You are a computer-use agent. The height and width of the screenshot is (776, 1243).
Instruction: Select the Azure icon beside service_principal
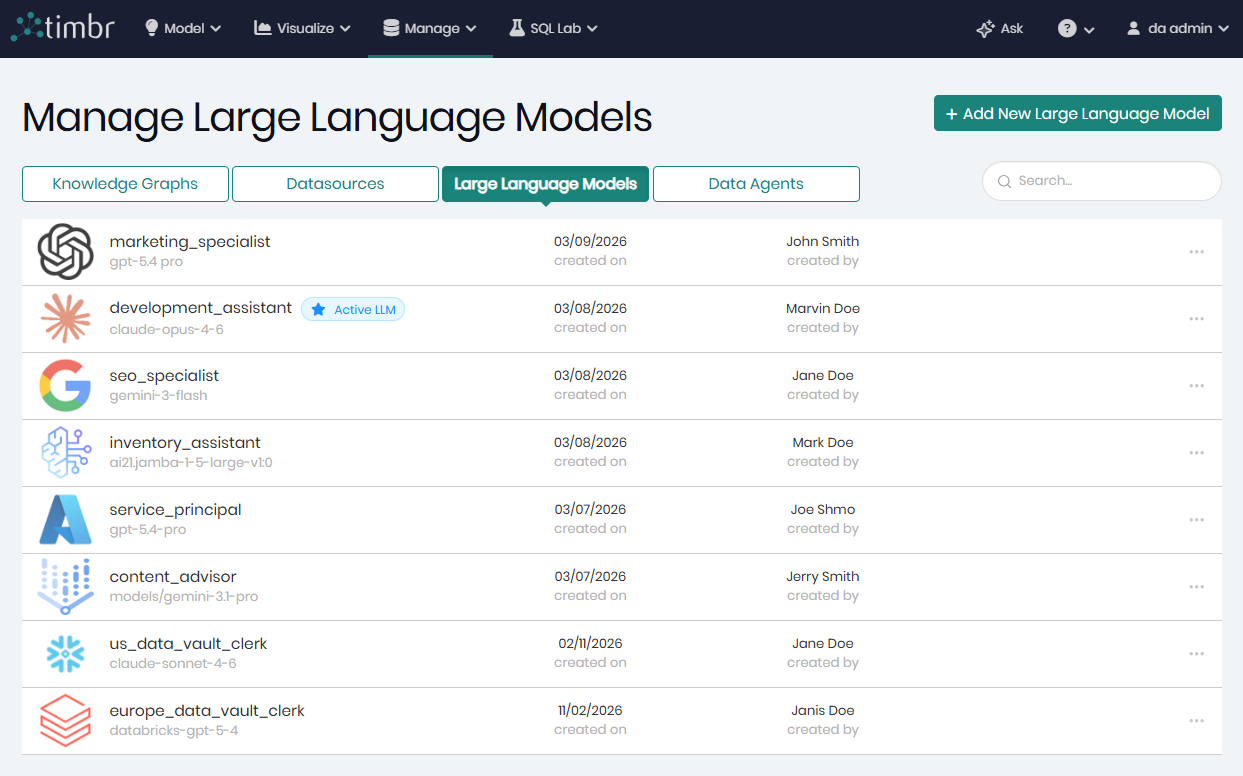point(64,519)
